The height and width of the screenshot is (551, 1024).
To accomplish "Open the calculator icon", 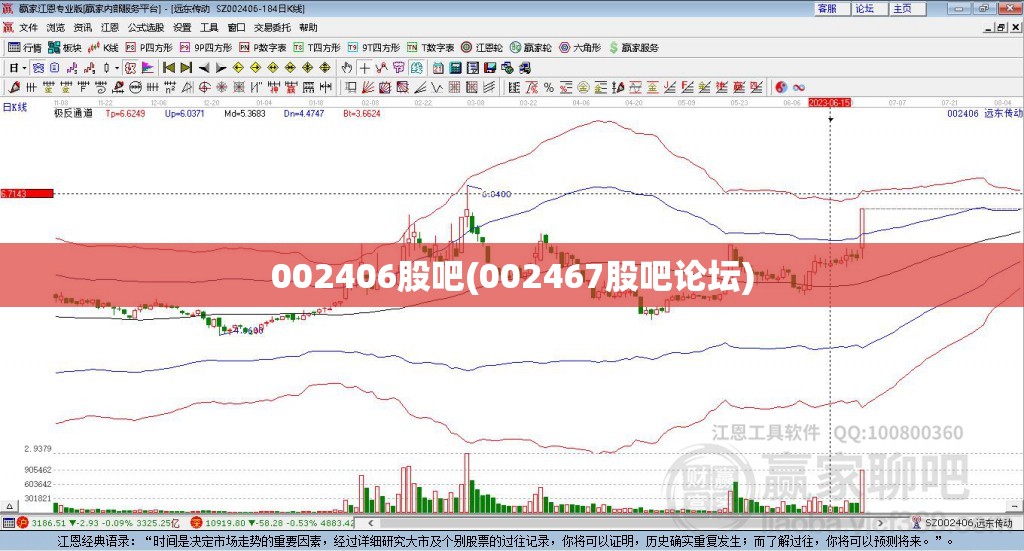I will [455, 68].
